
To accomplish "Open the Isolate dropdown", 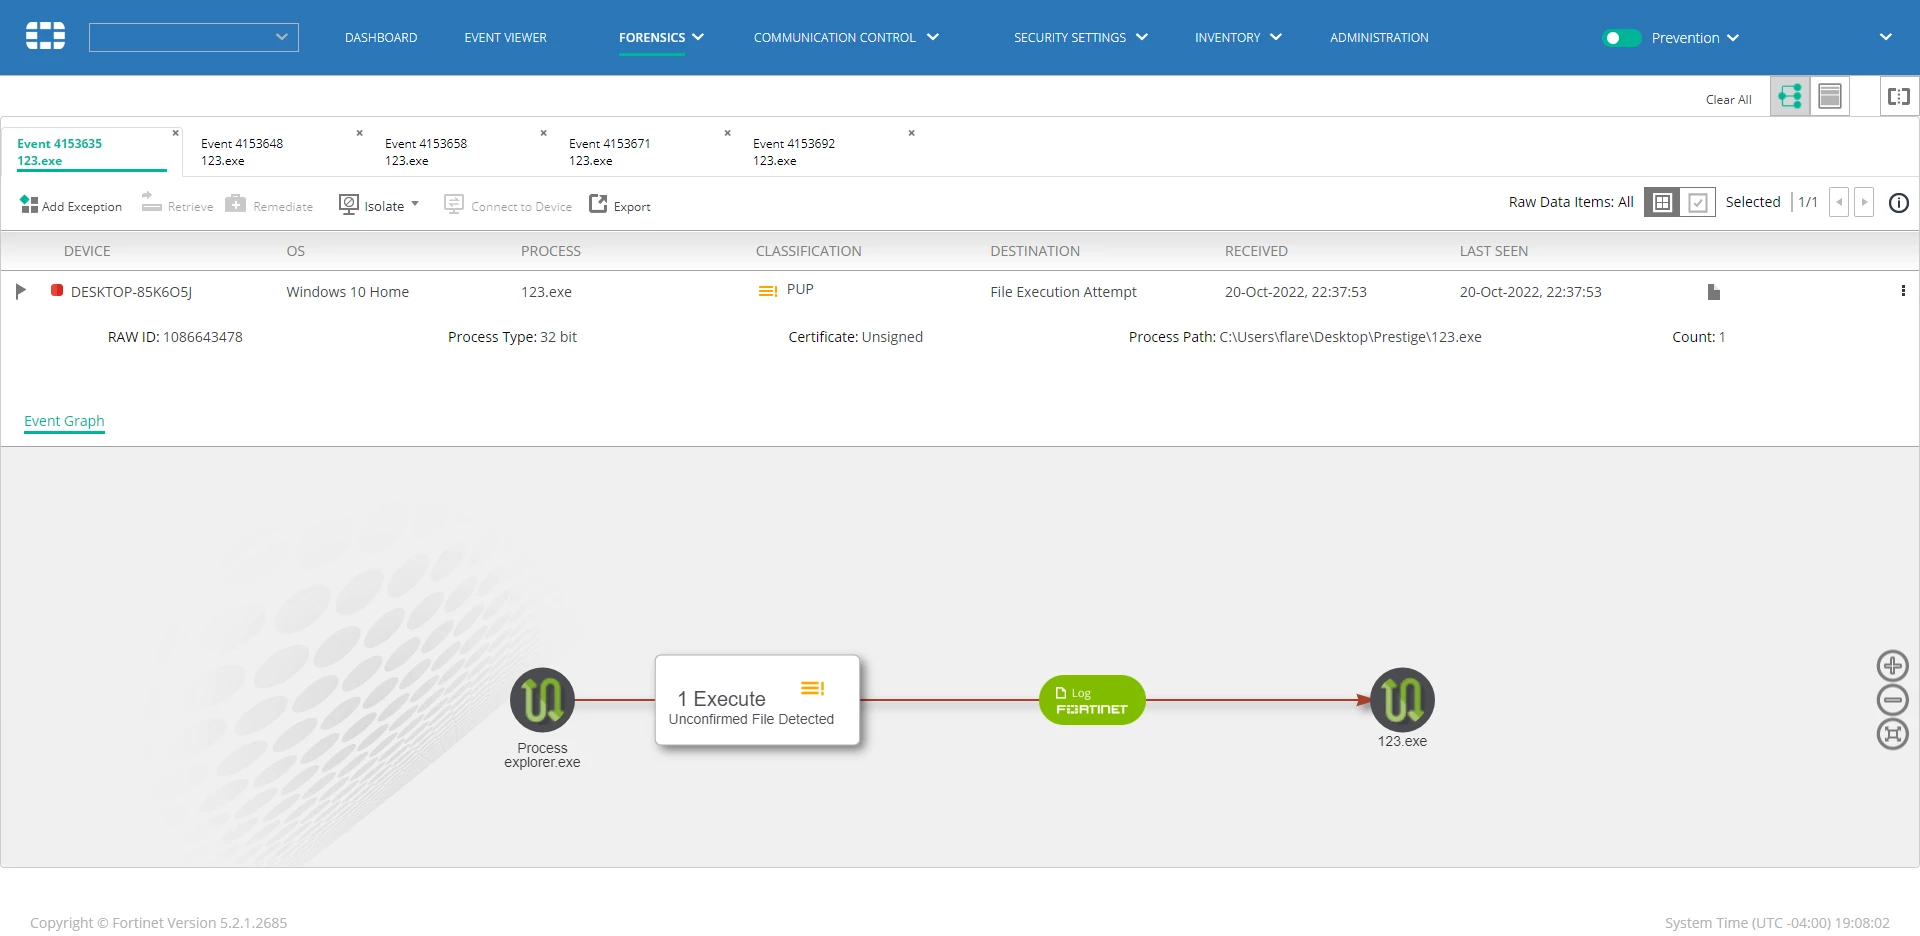I will click(379, 204).
